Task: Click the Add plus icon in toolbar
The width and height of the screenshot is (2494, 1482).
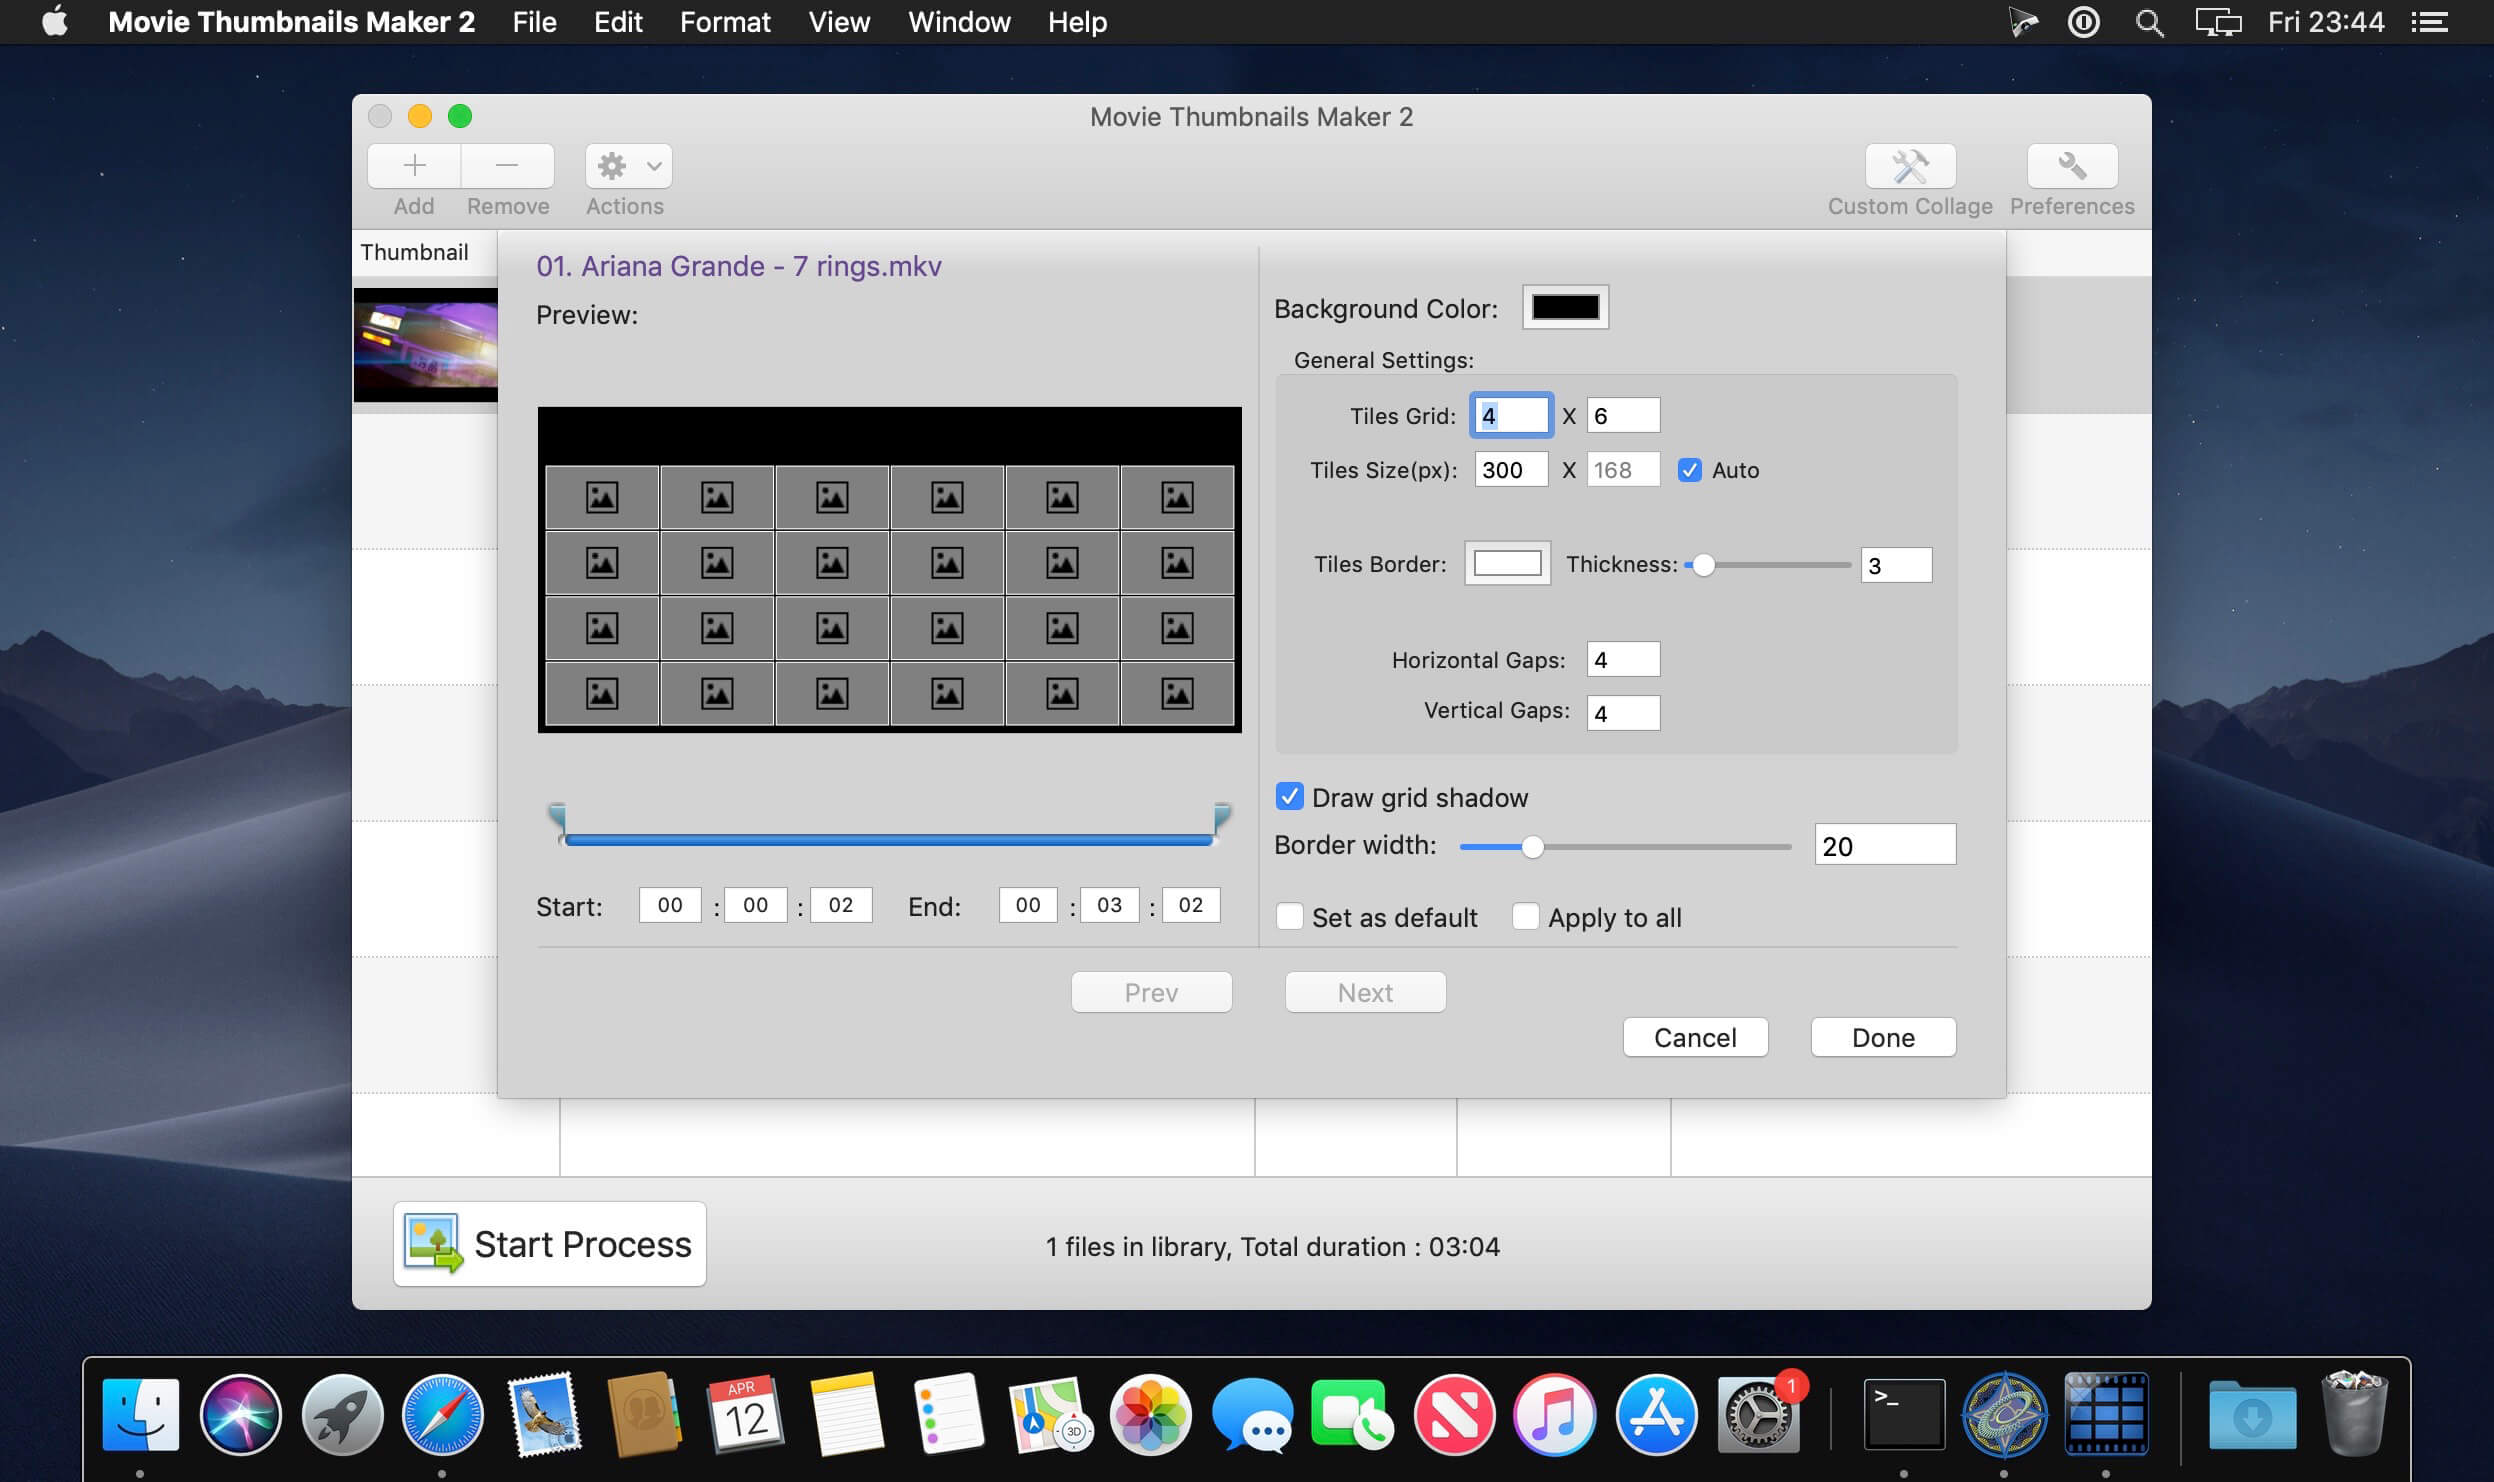Action: [x=414, y=166]
